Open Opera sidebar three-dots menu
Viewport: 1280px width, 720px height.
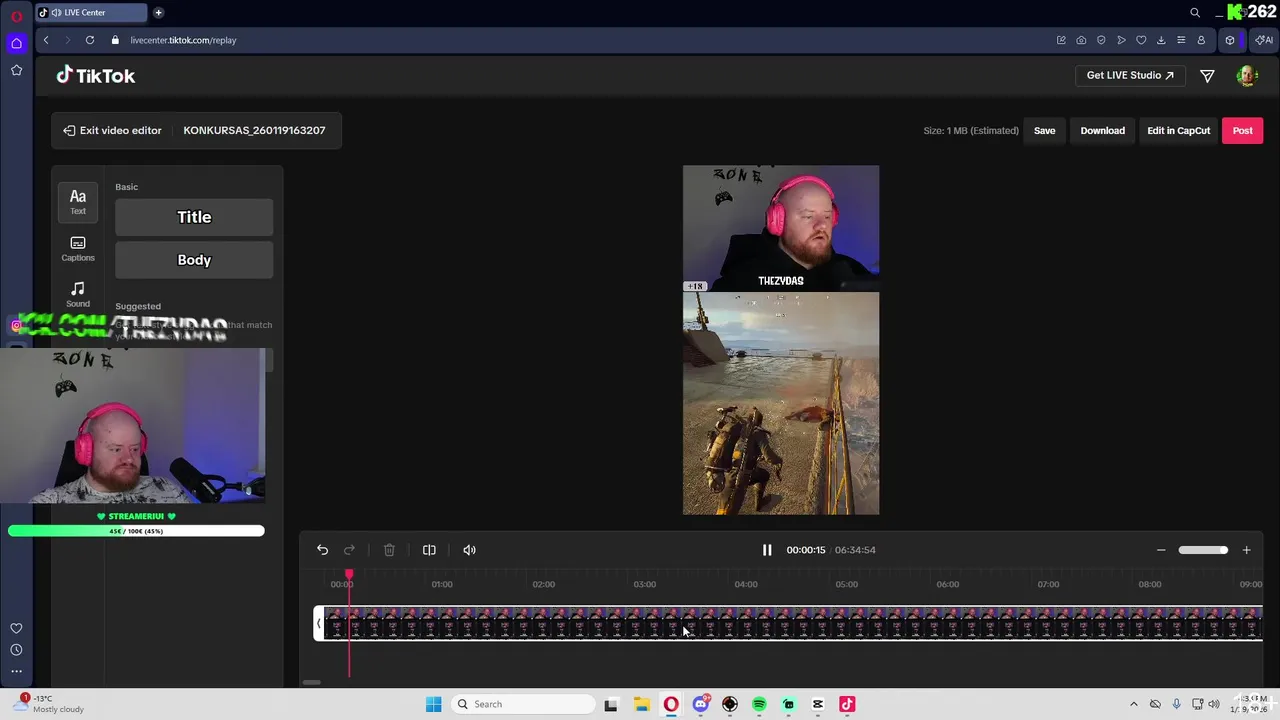click(16, 672)
